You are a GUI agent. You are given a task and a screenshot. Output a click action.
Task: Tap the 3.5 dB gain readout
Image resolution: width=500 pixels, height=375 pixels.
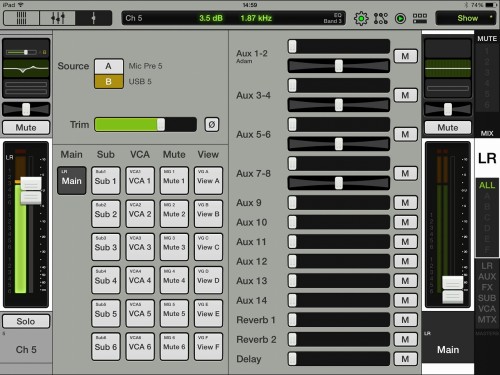coord(211,18)
